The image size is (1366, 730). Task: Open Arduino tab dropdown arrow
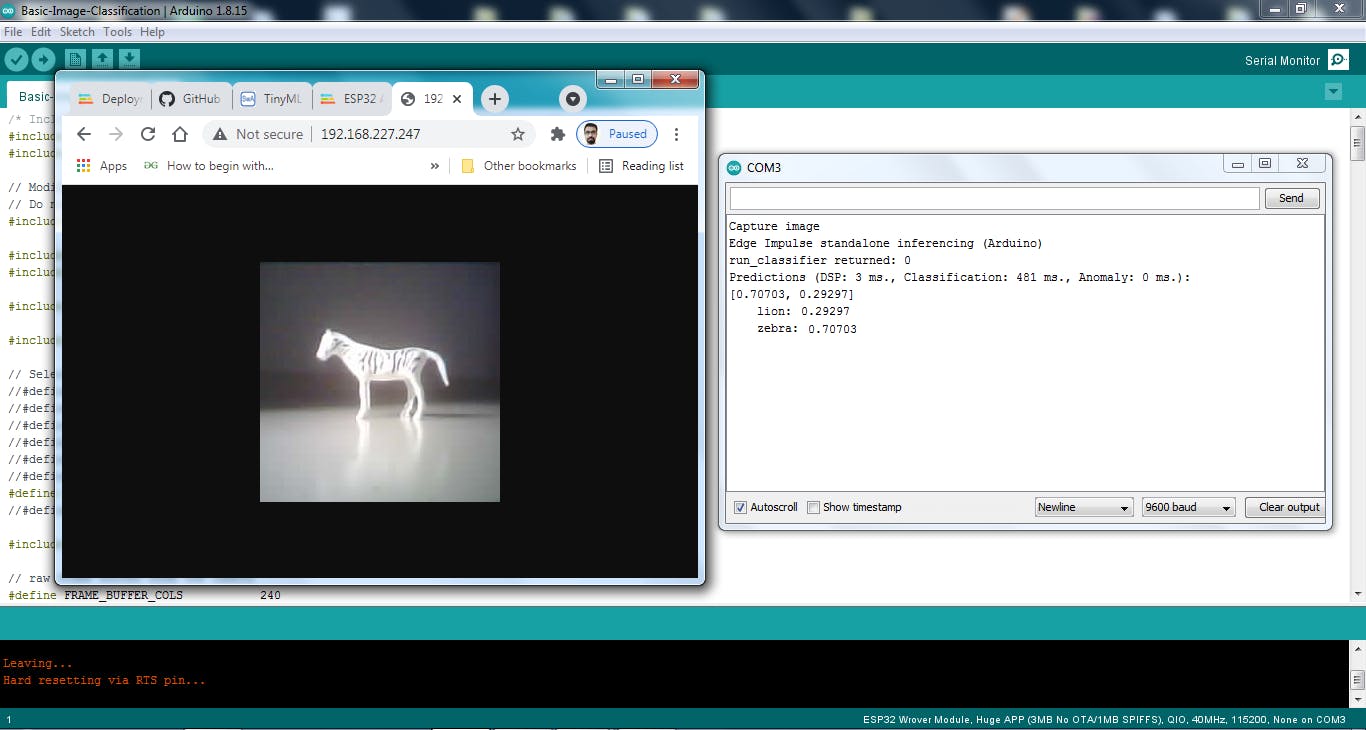click(x=1332, y=92)
